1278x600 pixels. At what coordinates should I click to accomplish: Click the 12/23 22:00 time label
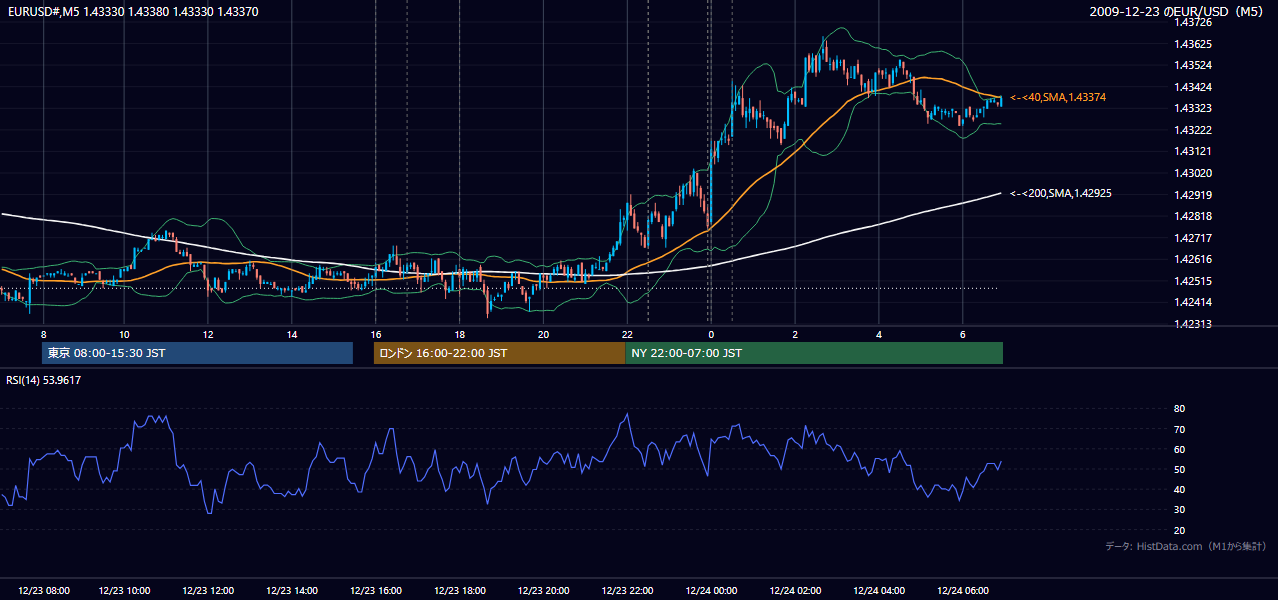[628, 591]
